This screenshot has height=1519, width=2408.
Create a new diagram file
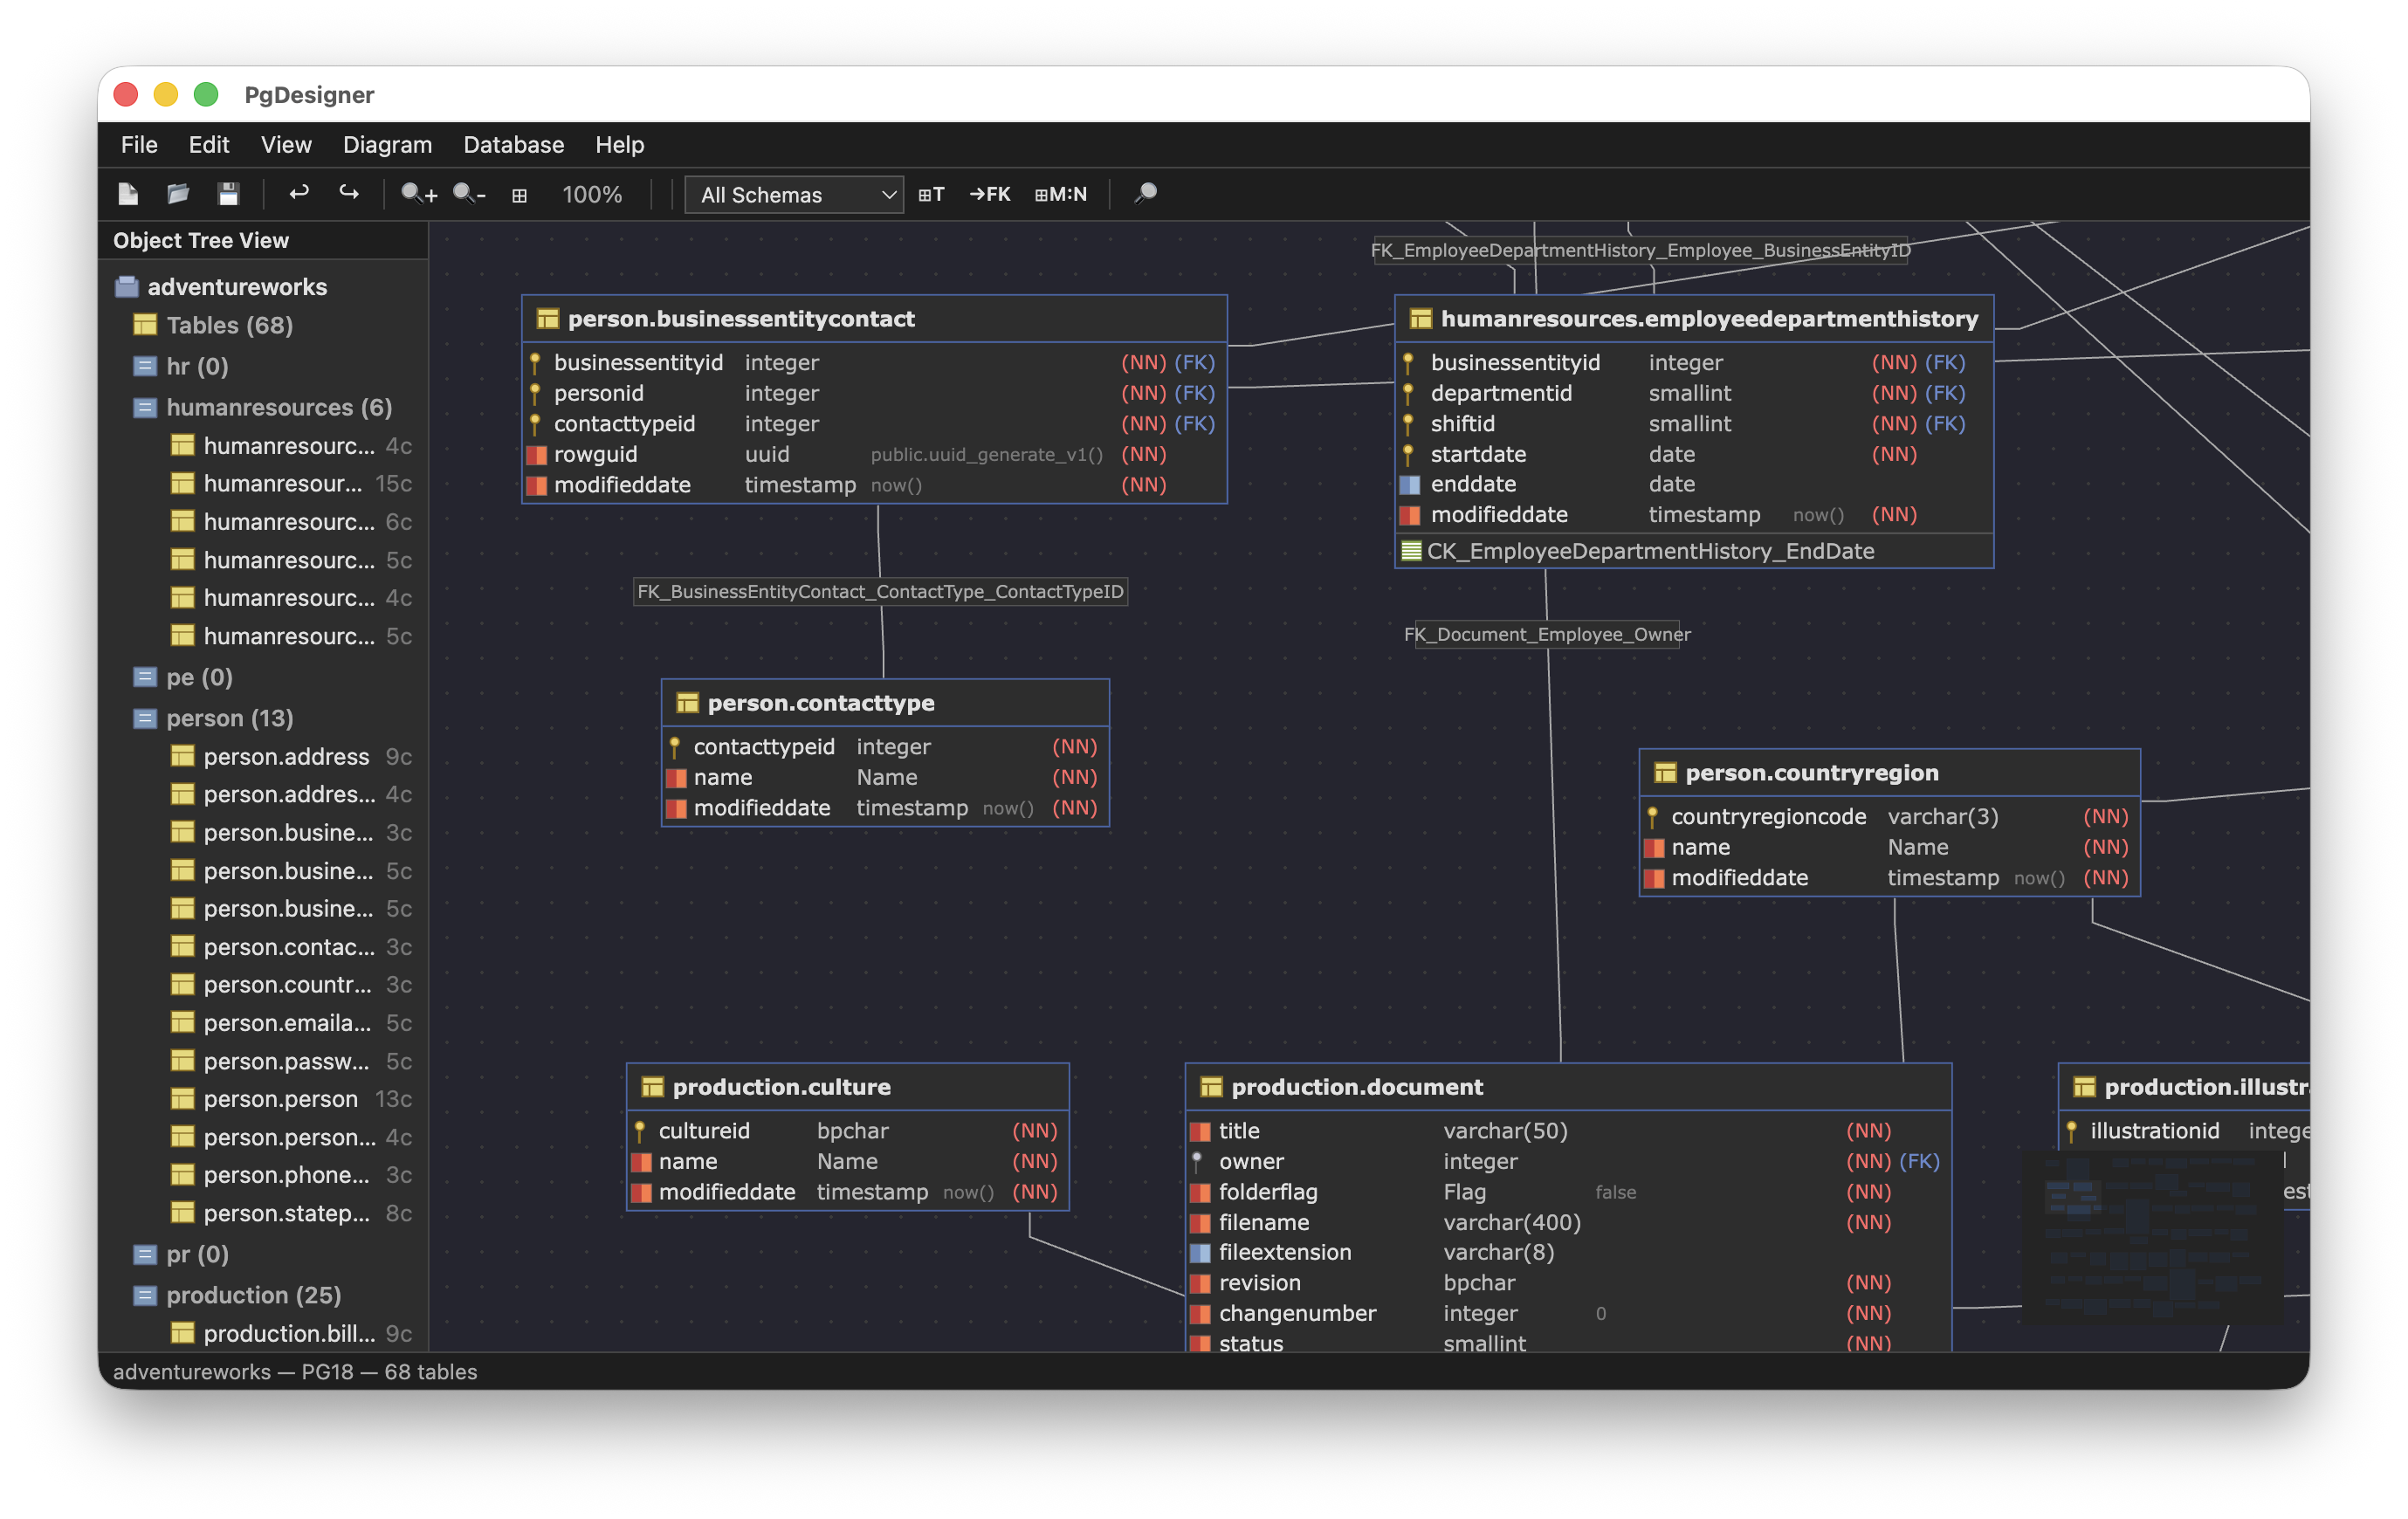[x=128, y=193]
